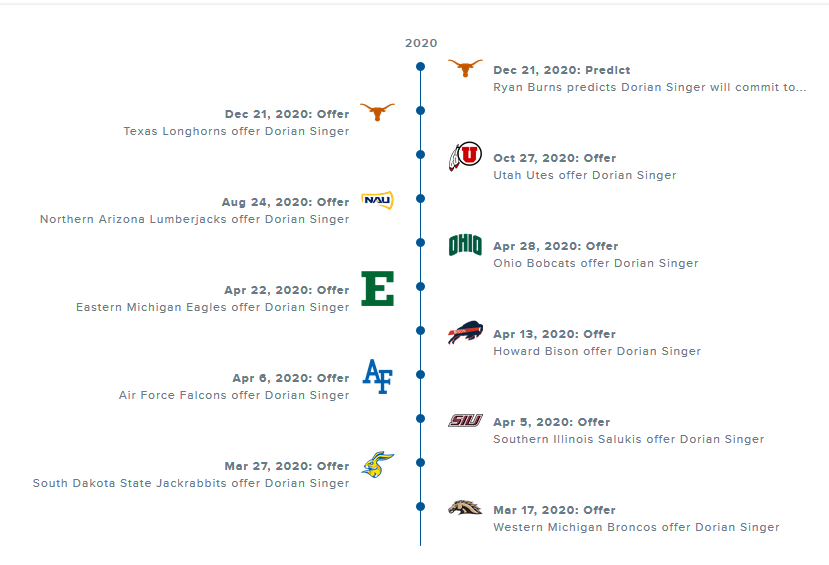Image resolution: width=829 pixels, height=565 pixels.
Task: Click the Western Michigan Broncos logo
Action: click(x=465, y=508)
